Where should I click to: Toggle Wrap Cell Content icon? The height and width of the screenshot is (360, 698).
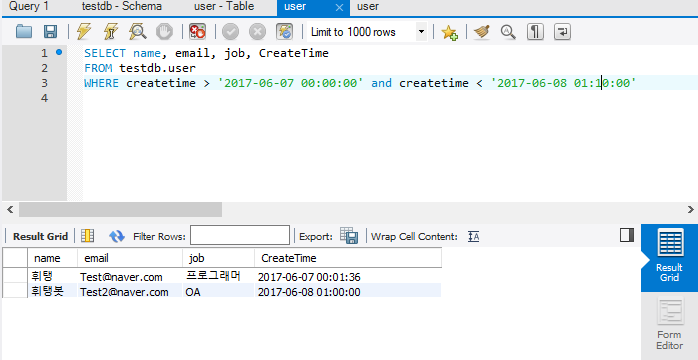pos(474,236)
